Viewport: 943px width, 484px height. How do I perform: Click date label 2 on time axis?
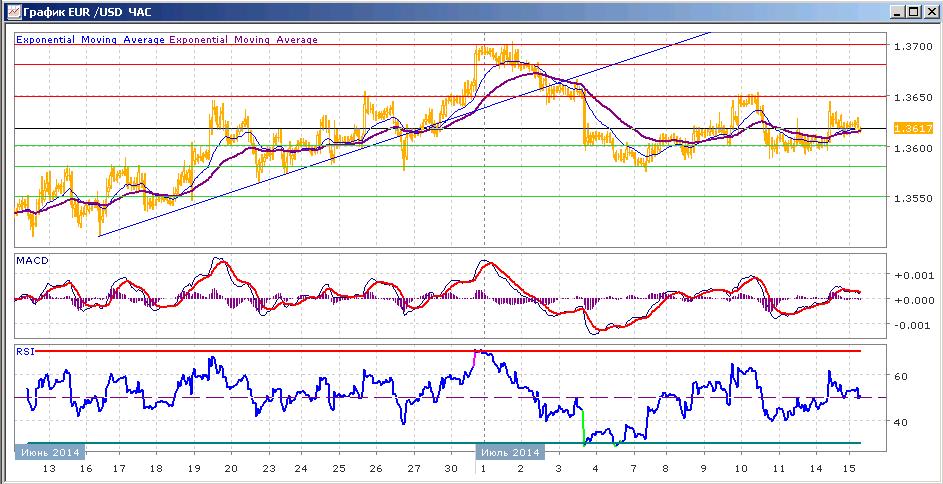(x=521, y=469)
